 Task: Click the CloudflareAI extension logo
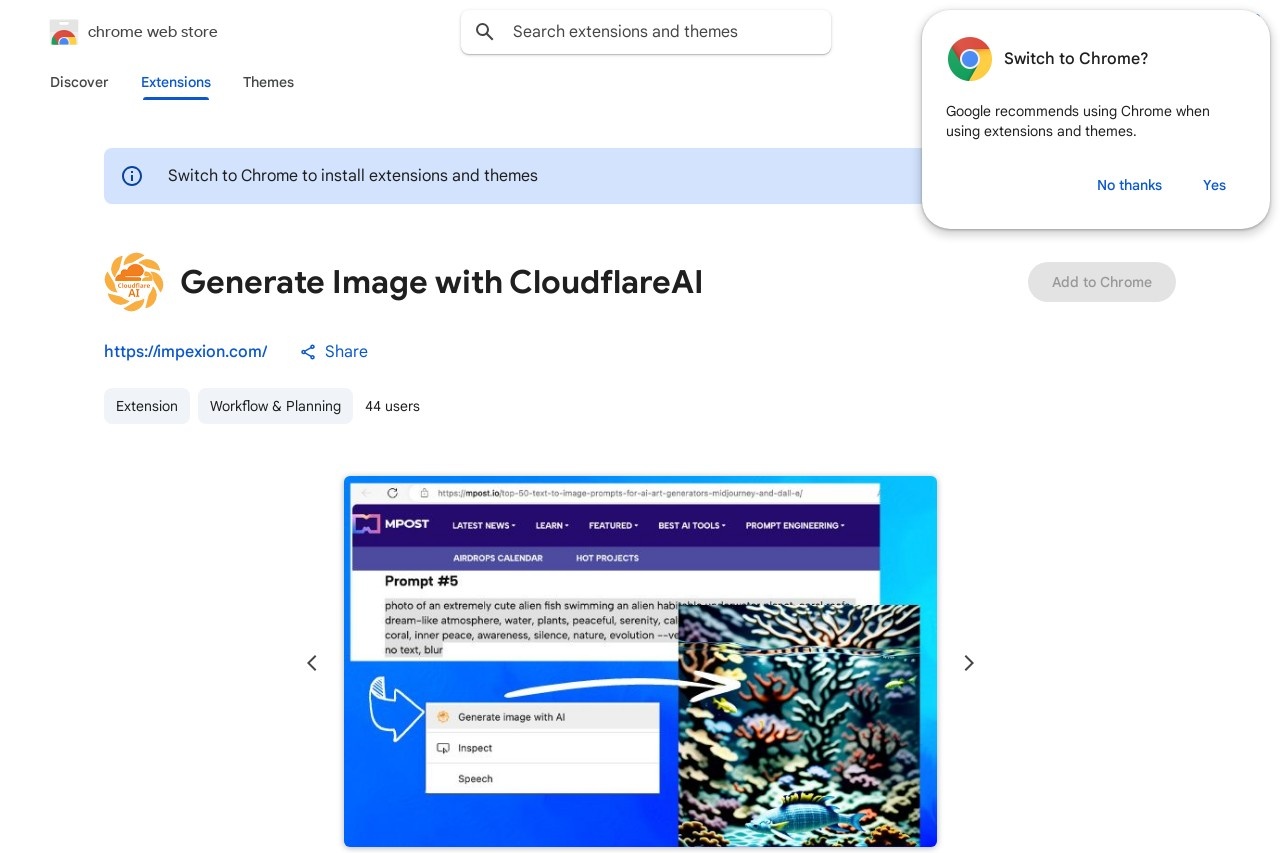134,282
